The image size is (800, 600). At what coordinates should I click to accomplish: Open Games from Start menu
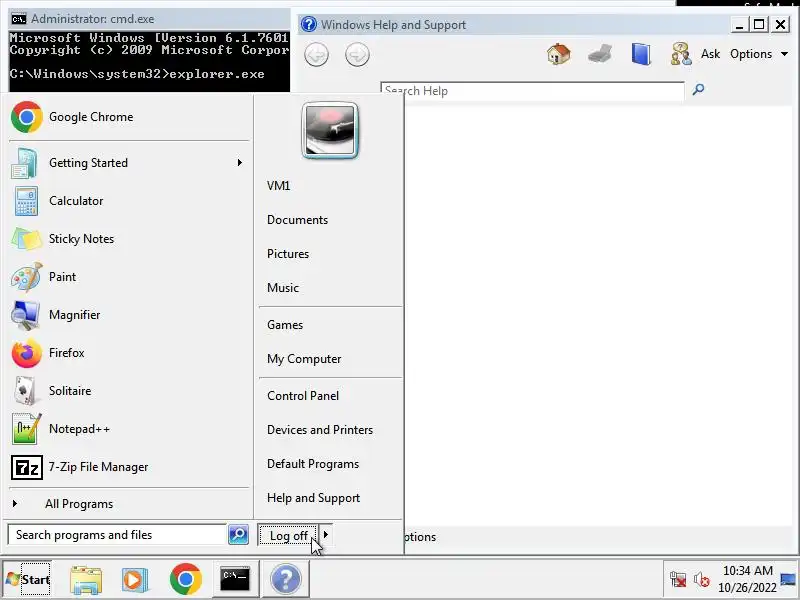(x=330, y=325)
